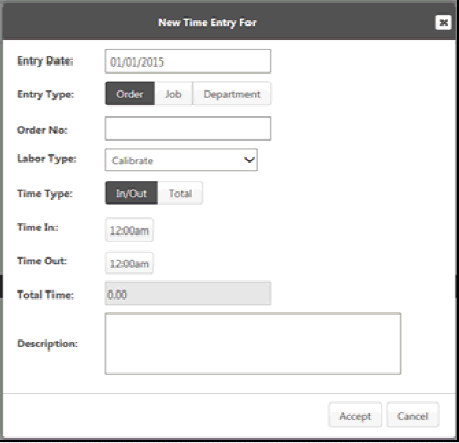Click the greyed Total Time field
Viewport: 459px width, 443px height.
pyautogui.click(x=188, y=294)
